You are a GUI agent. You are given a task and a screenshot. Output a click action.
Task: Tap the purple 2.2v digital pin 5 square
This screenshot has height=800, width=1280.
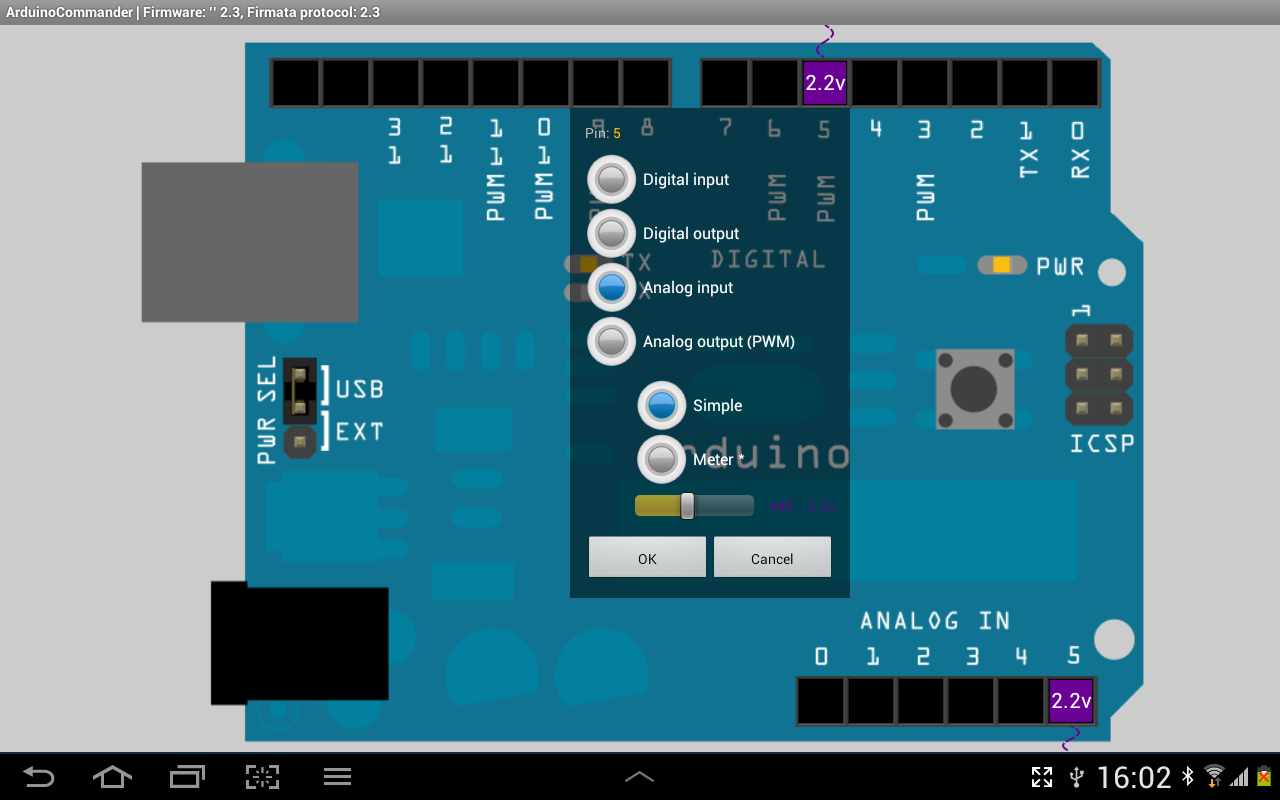pyautogui.click(x=825, y=83)
